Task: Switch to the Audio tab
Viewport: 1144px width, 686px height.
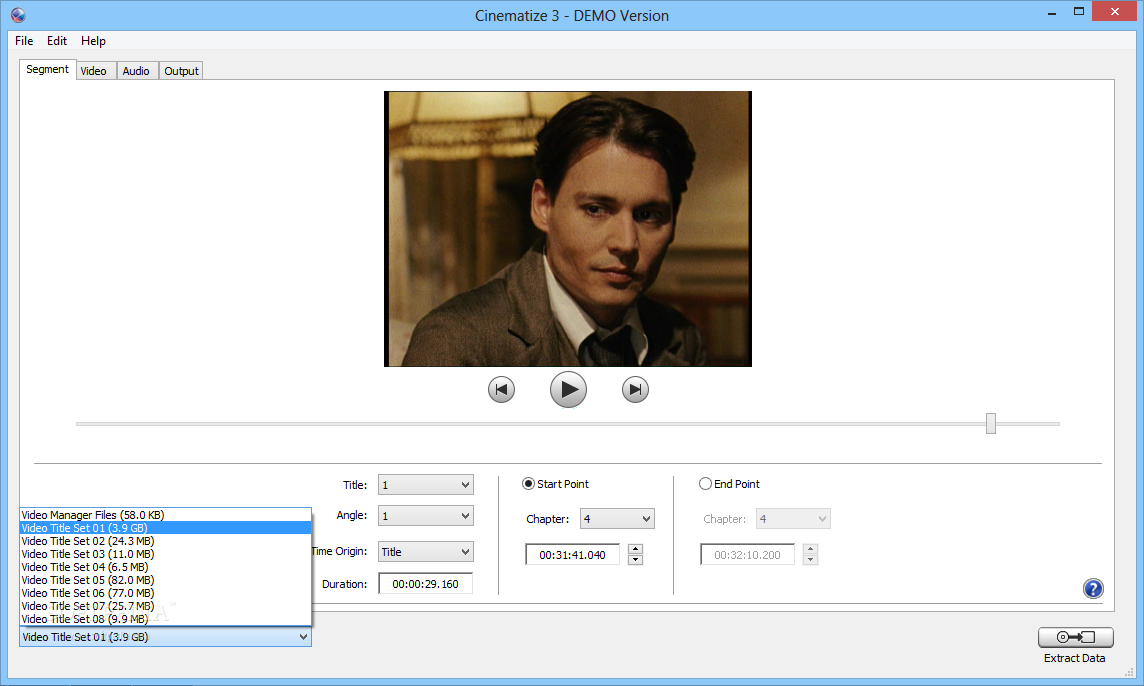Action: point(136,71)
